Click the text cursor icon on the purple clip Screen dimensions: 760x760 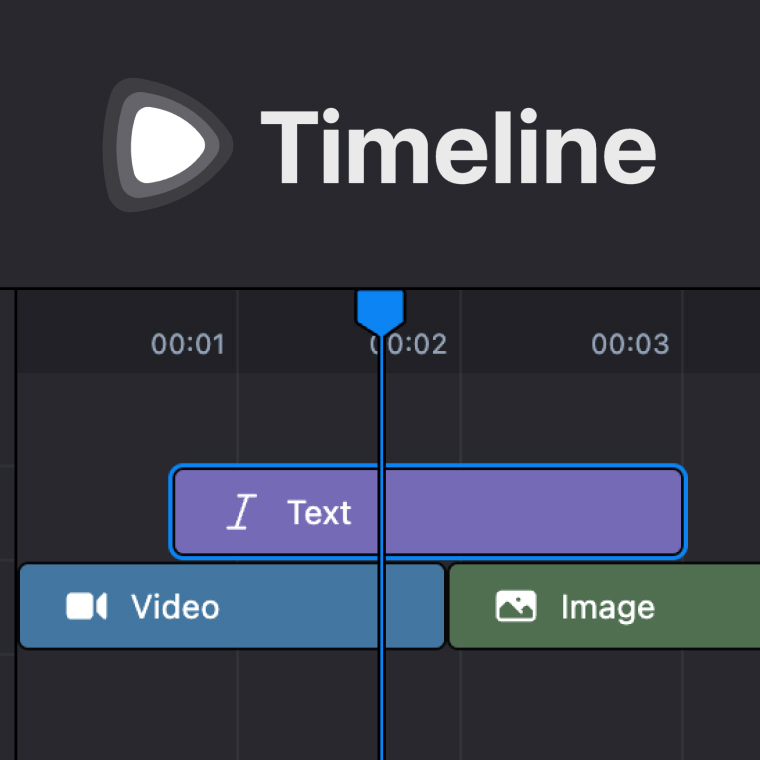click(x=240, y=512)
